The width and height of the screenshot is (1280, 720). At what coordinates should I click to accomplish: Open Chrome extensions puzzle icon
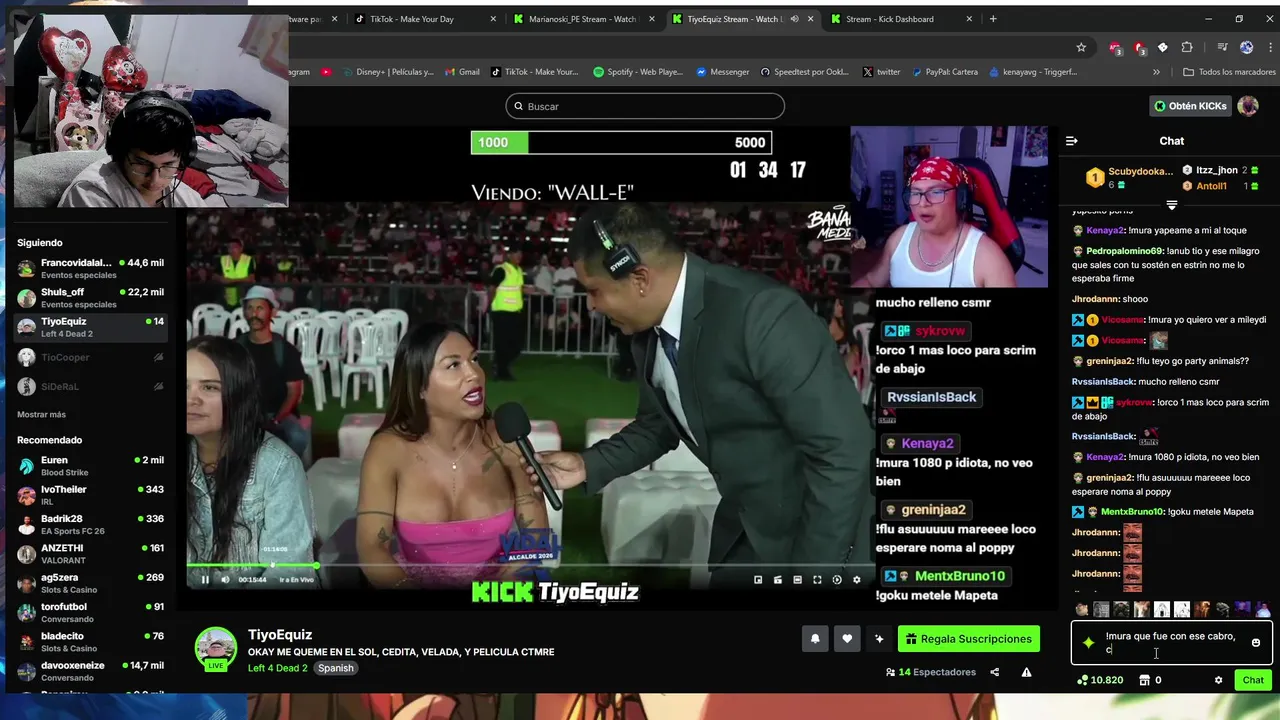coord(1187,47)
